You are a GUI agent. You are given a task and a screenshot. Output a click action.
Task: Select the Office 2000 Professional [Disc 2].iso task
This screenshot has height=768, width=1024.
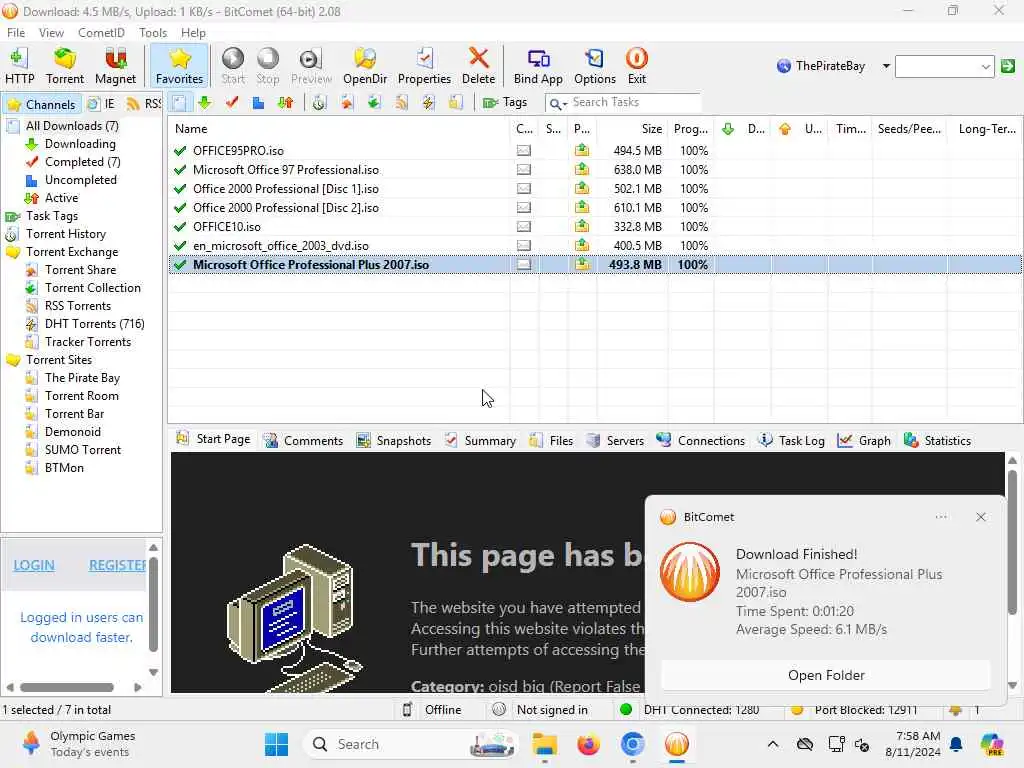click(x=595, y=208)
